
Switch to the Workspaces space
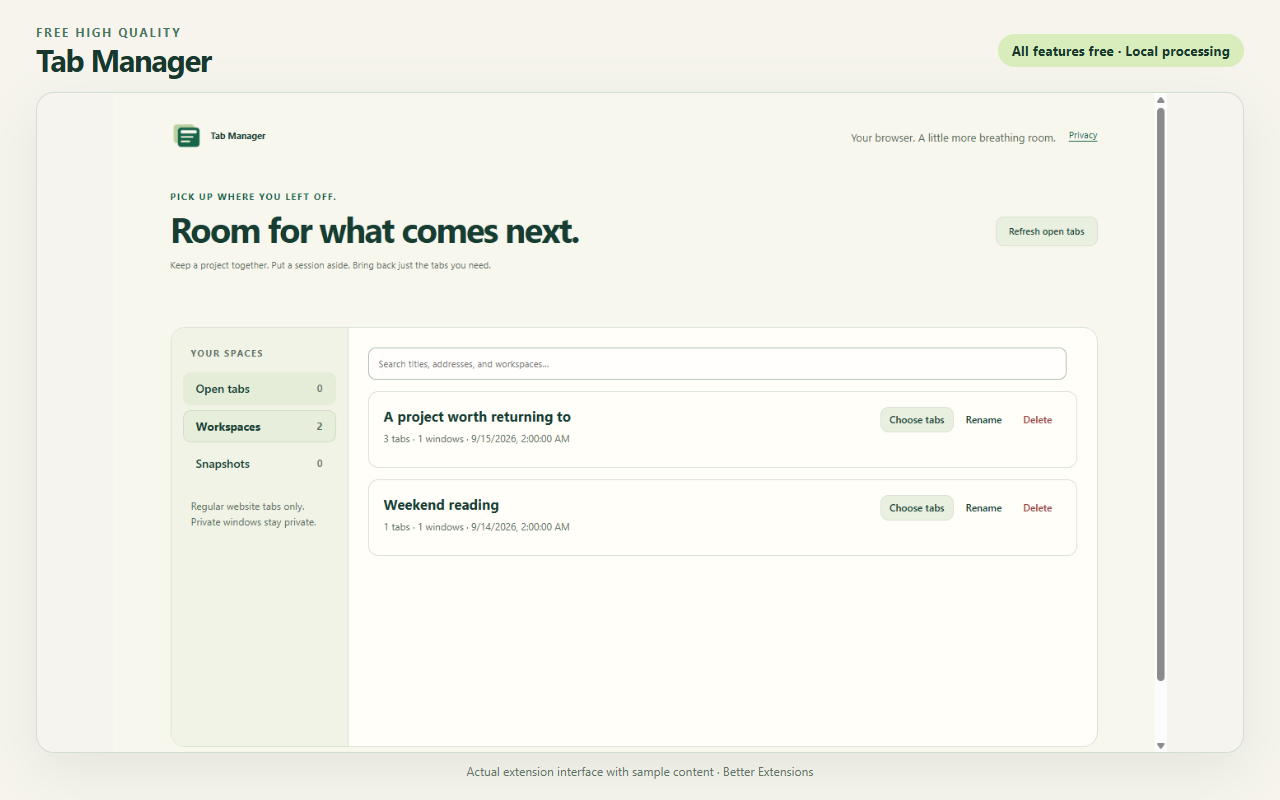(259, 427)
